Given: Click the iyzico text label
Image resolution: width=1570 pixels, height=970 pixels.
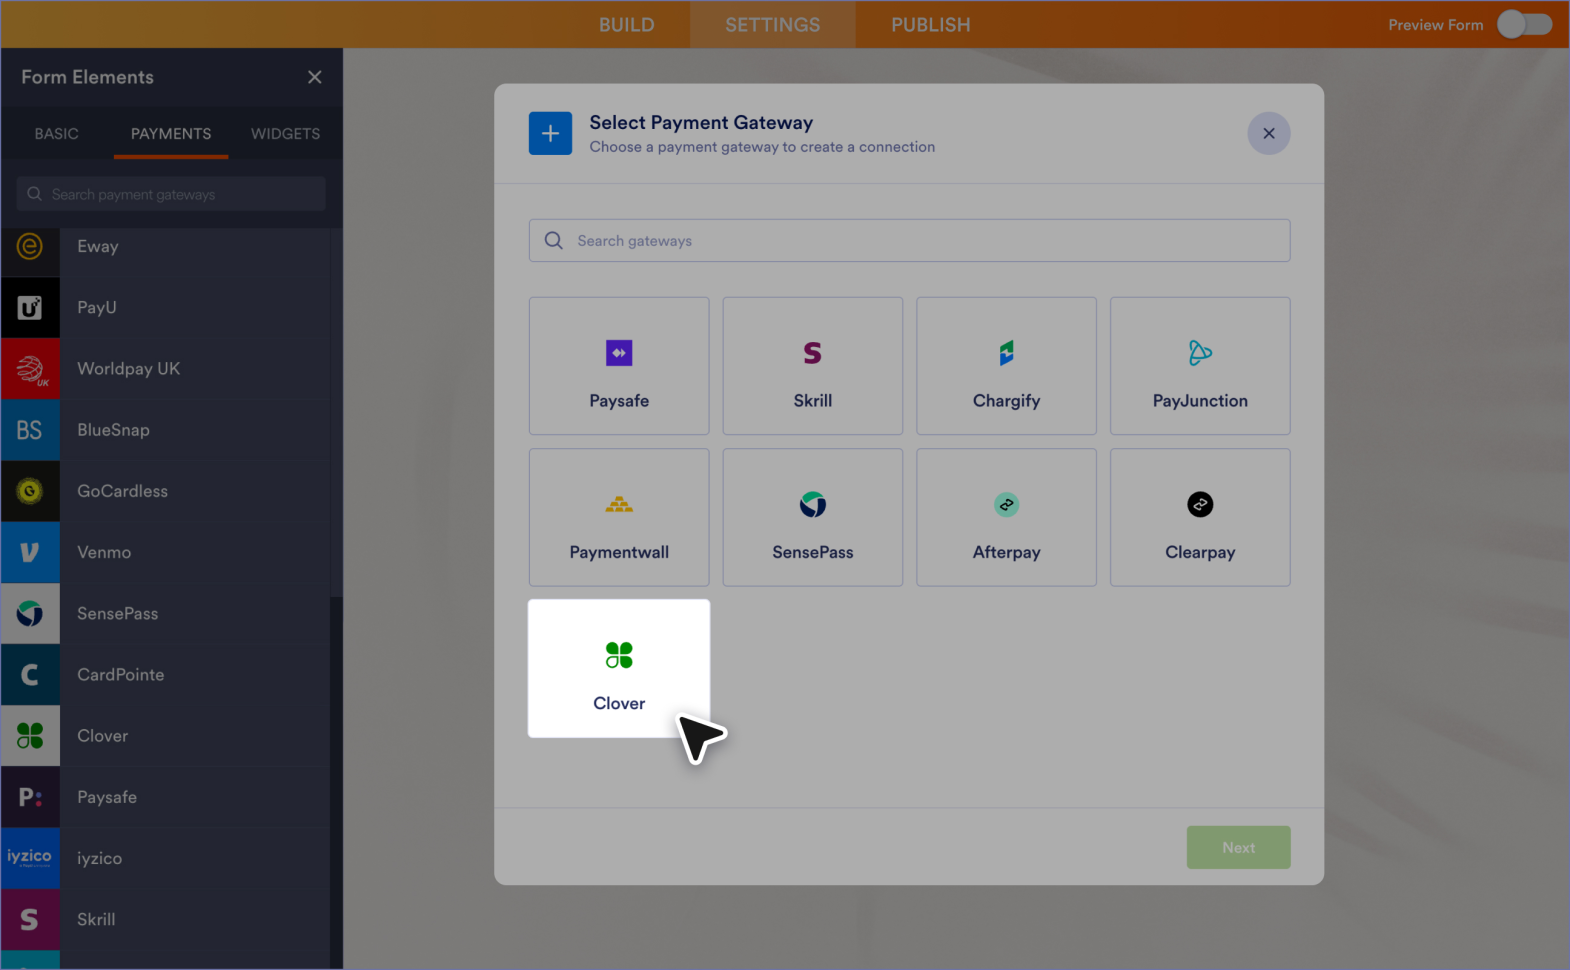Looking at the screenshot, I should 100,858.
